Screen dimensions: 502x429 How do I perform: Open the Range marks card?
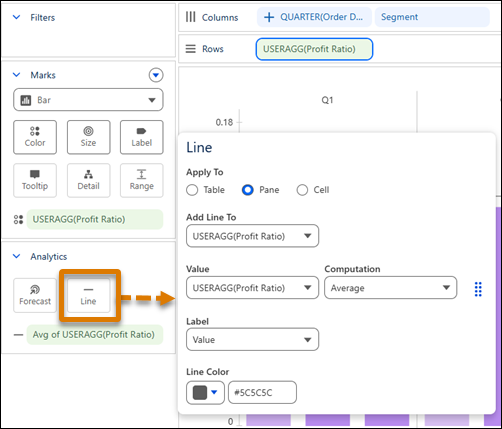click(142, 180)
